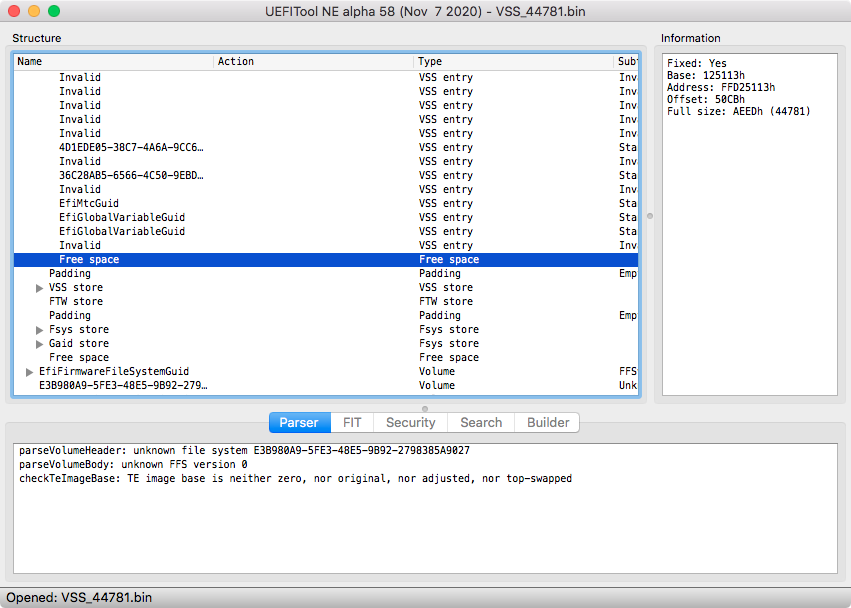
Task: Click the truncated Subtype column header
Action: (626, 61)
